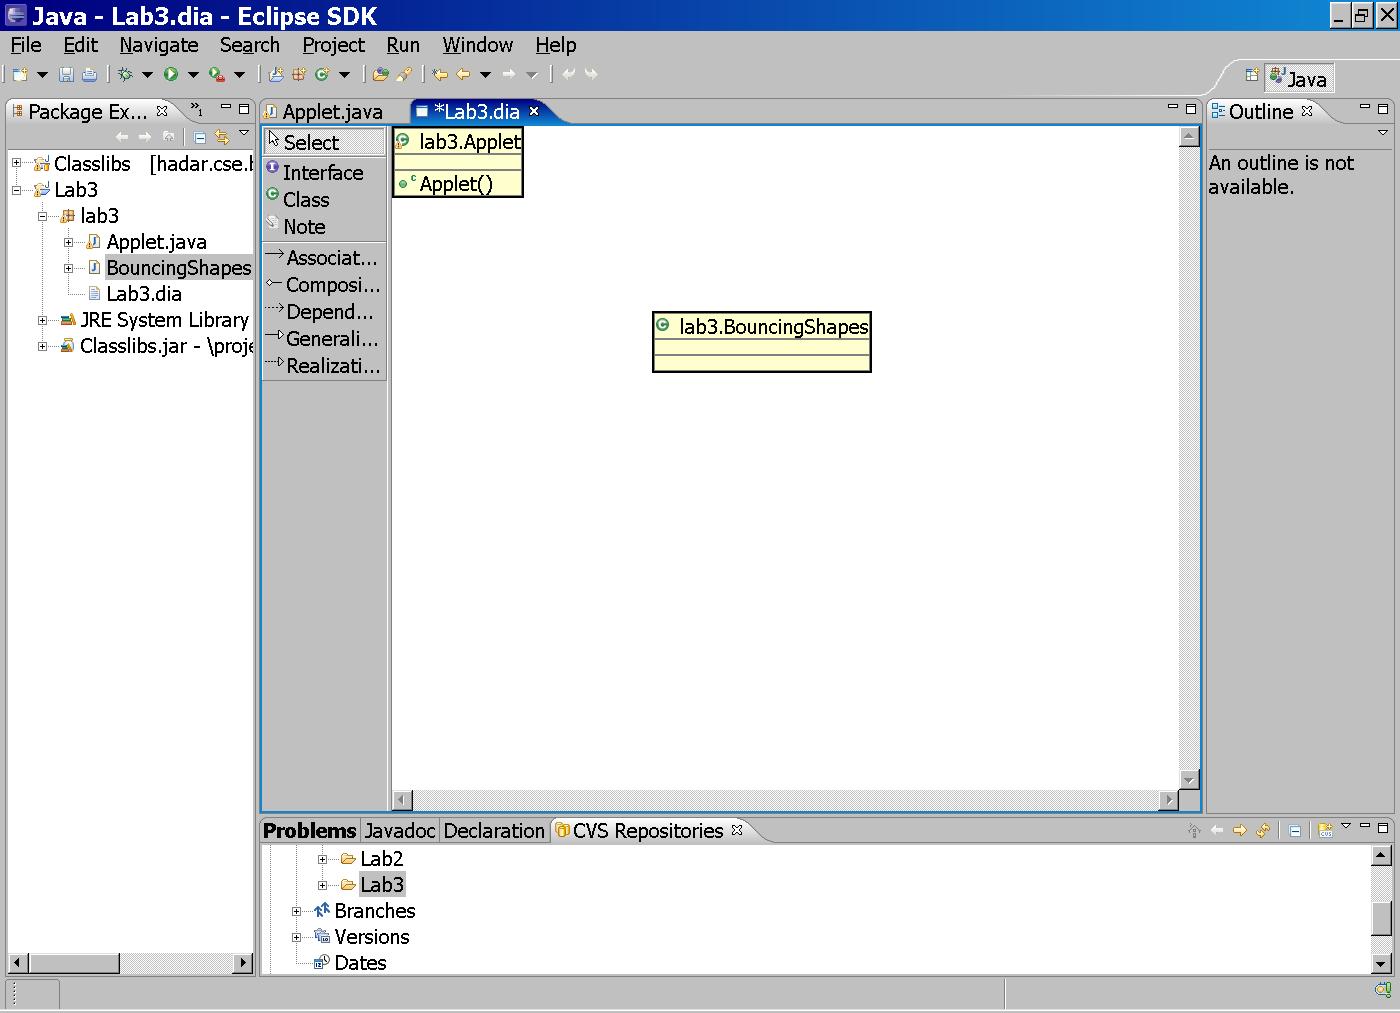Click the Debug bug icon in toolbar

[x=125, y=74]
